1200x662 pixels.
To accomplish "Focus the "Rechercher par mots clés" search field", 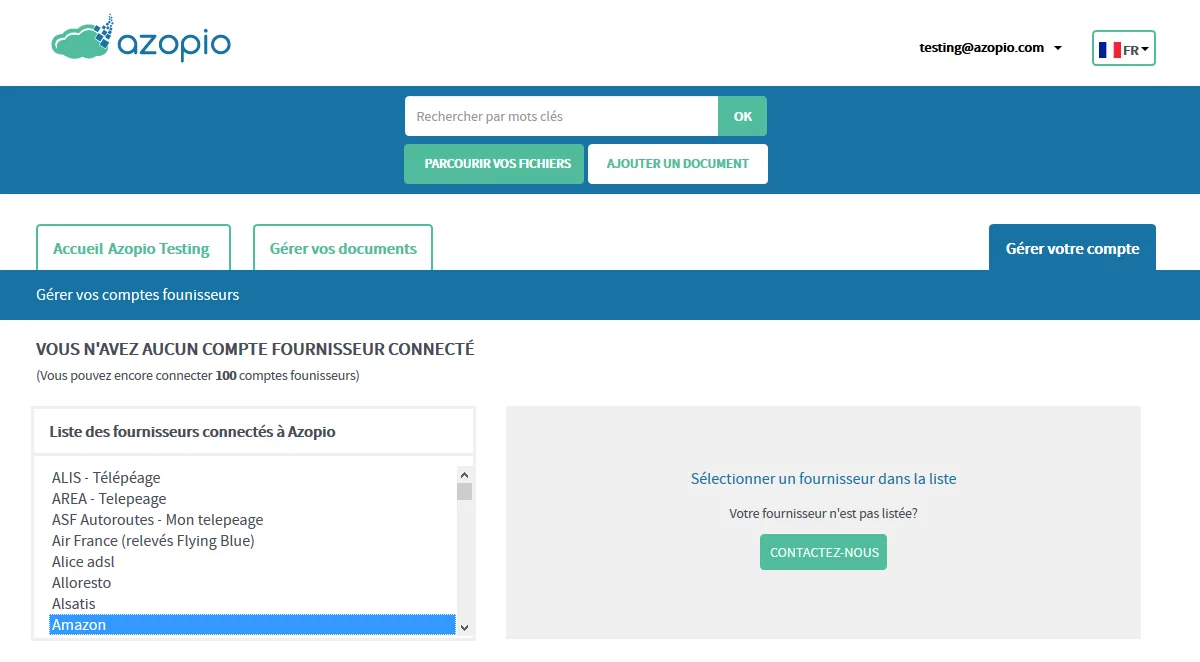I will pos(561,116).
